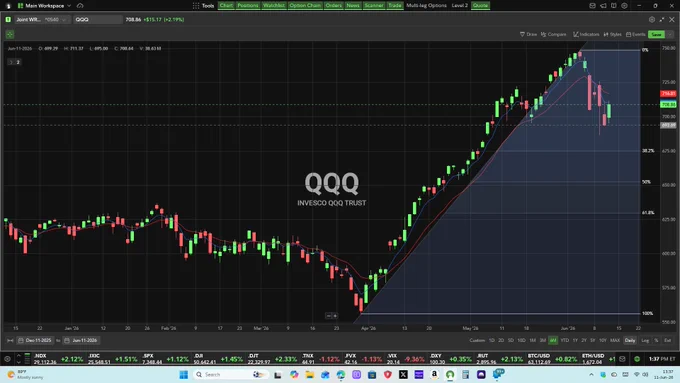Image resolution: width=680 pixels, height=383 pixels.
Task: Open Windows Start menu
Action: [x=183, y=374]
